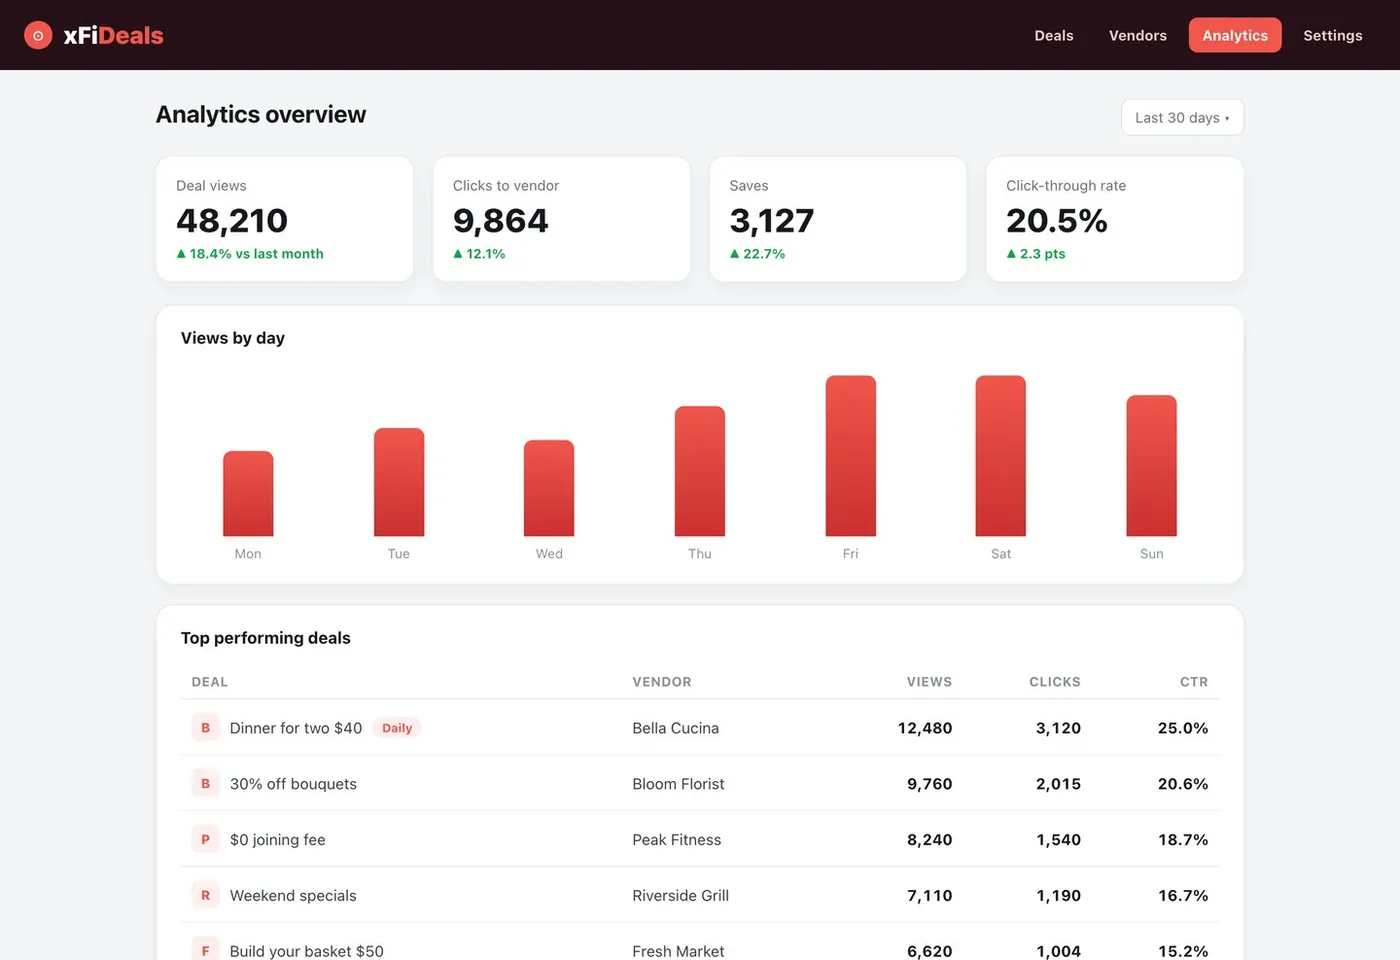Viewport: 1400px width, 960px height.
Task: Select the Clicks to vendor stat card
Action: [561, 219]
